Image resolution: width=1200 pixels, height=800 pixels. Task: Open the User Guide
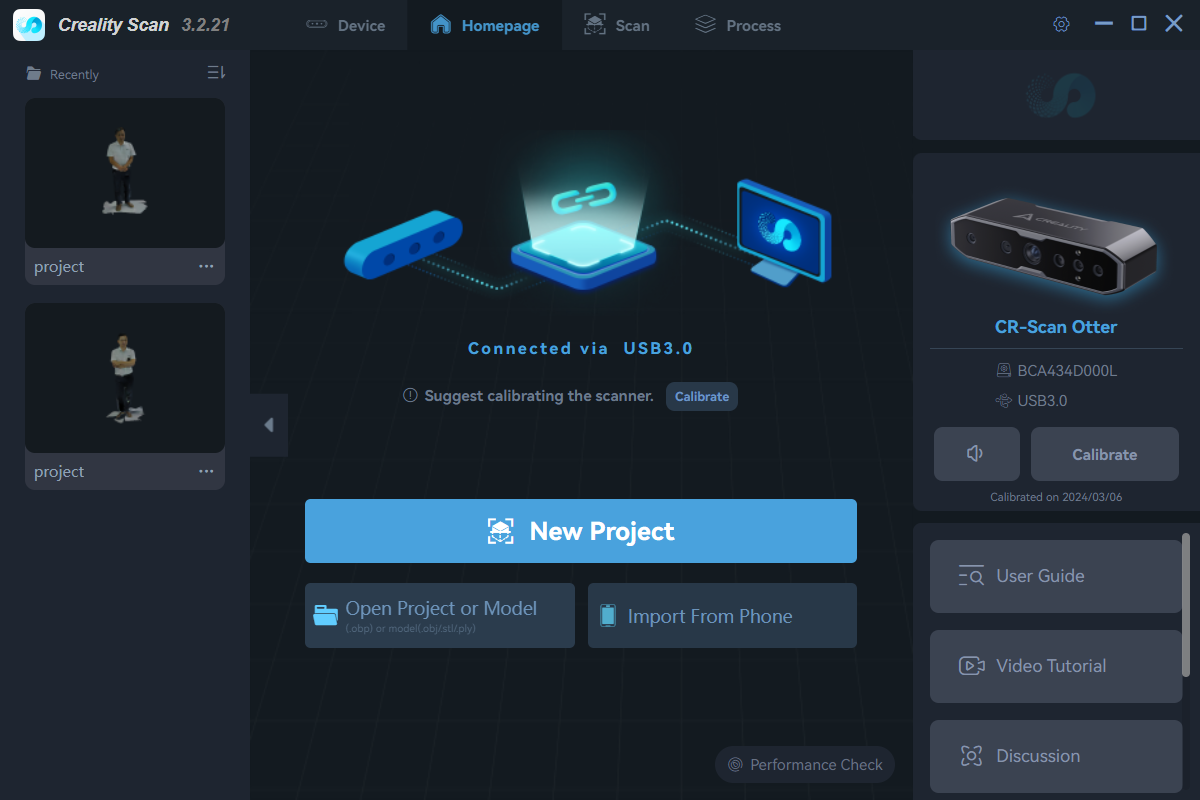pyautogui.click(x=1056, y=576)
